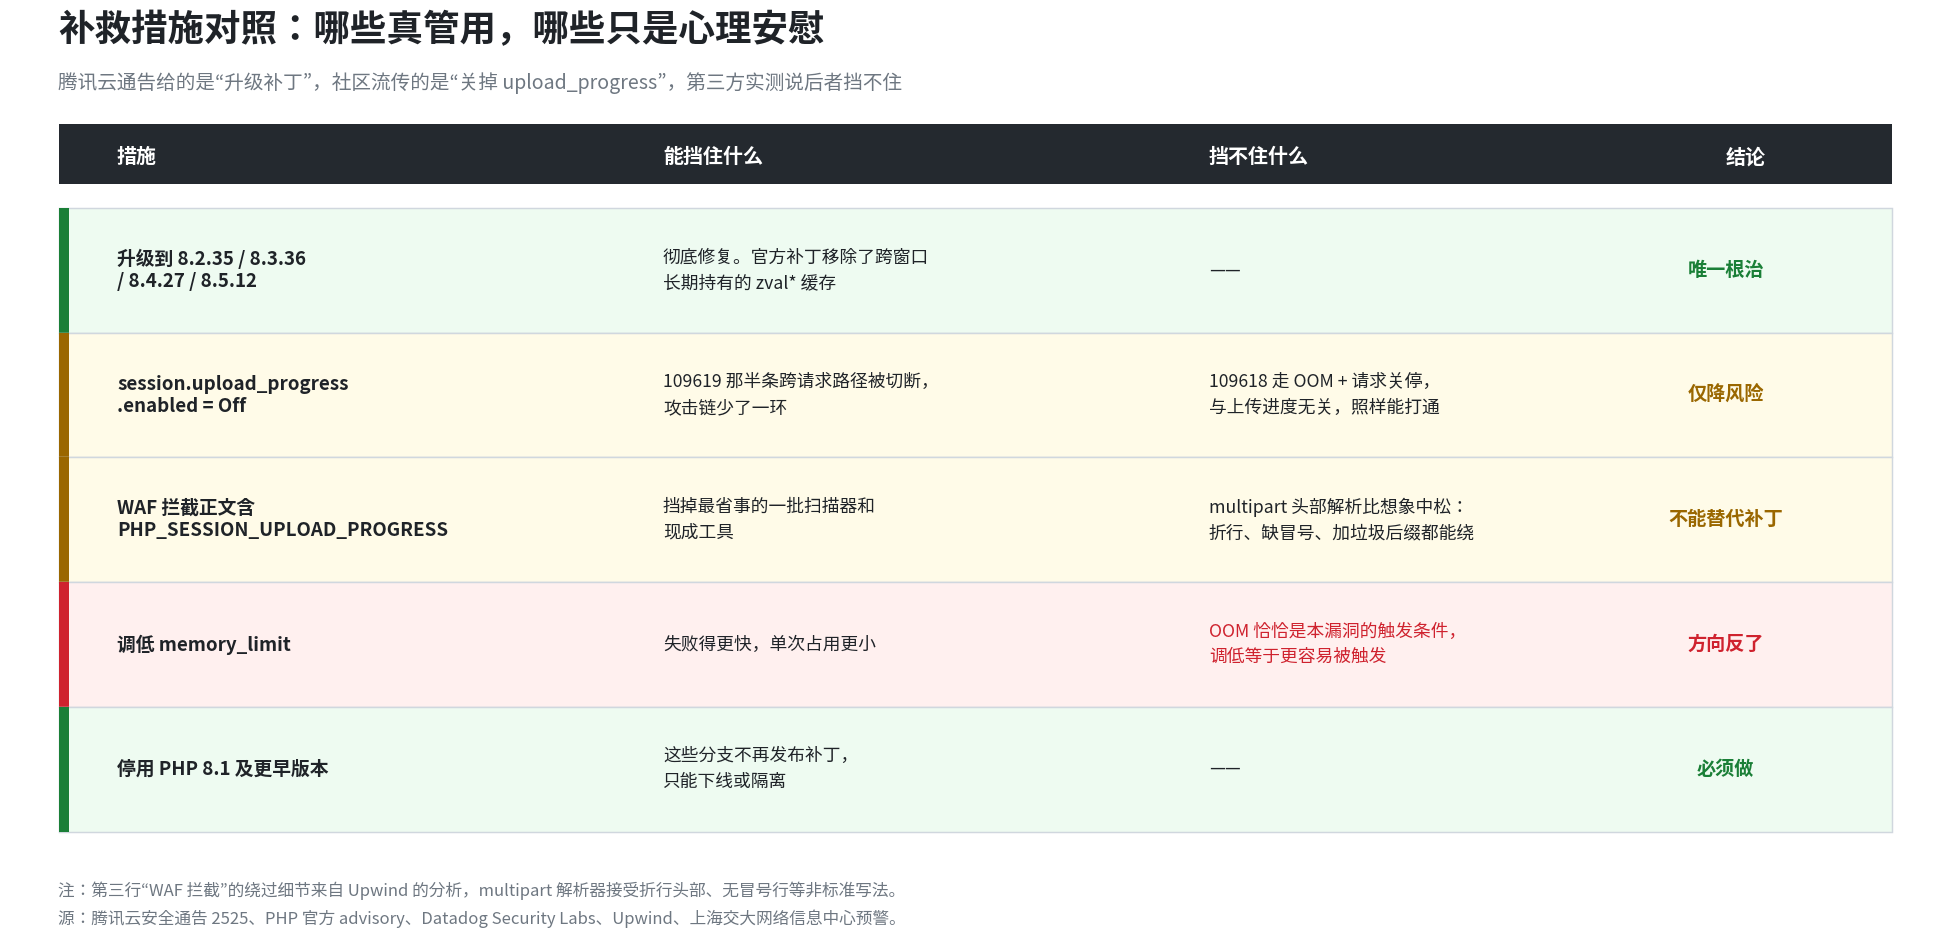Click the 升级到 8.2.35 / 8.3.36 measure cell

(212, 269)
